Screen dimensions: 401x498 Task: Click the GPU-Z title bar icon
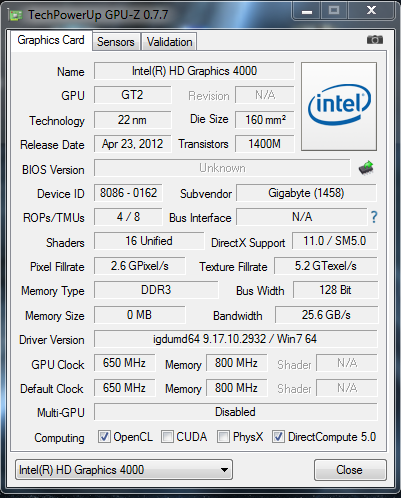coord(15,15)
